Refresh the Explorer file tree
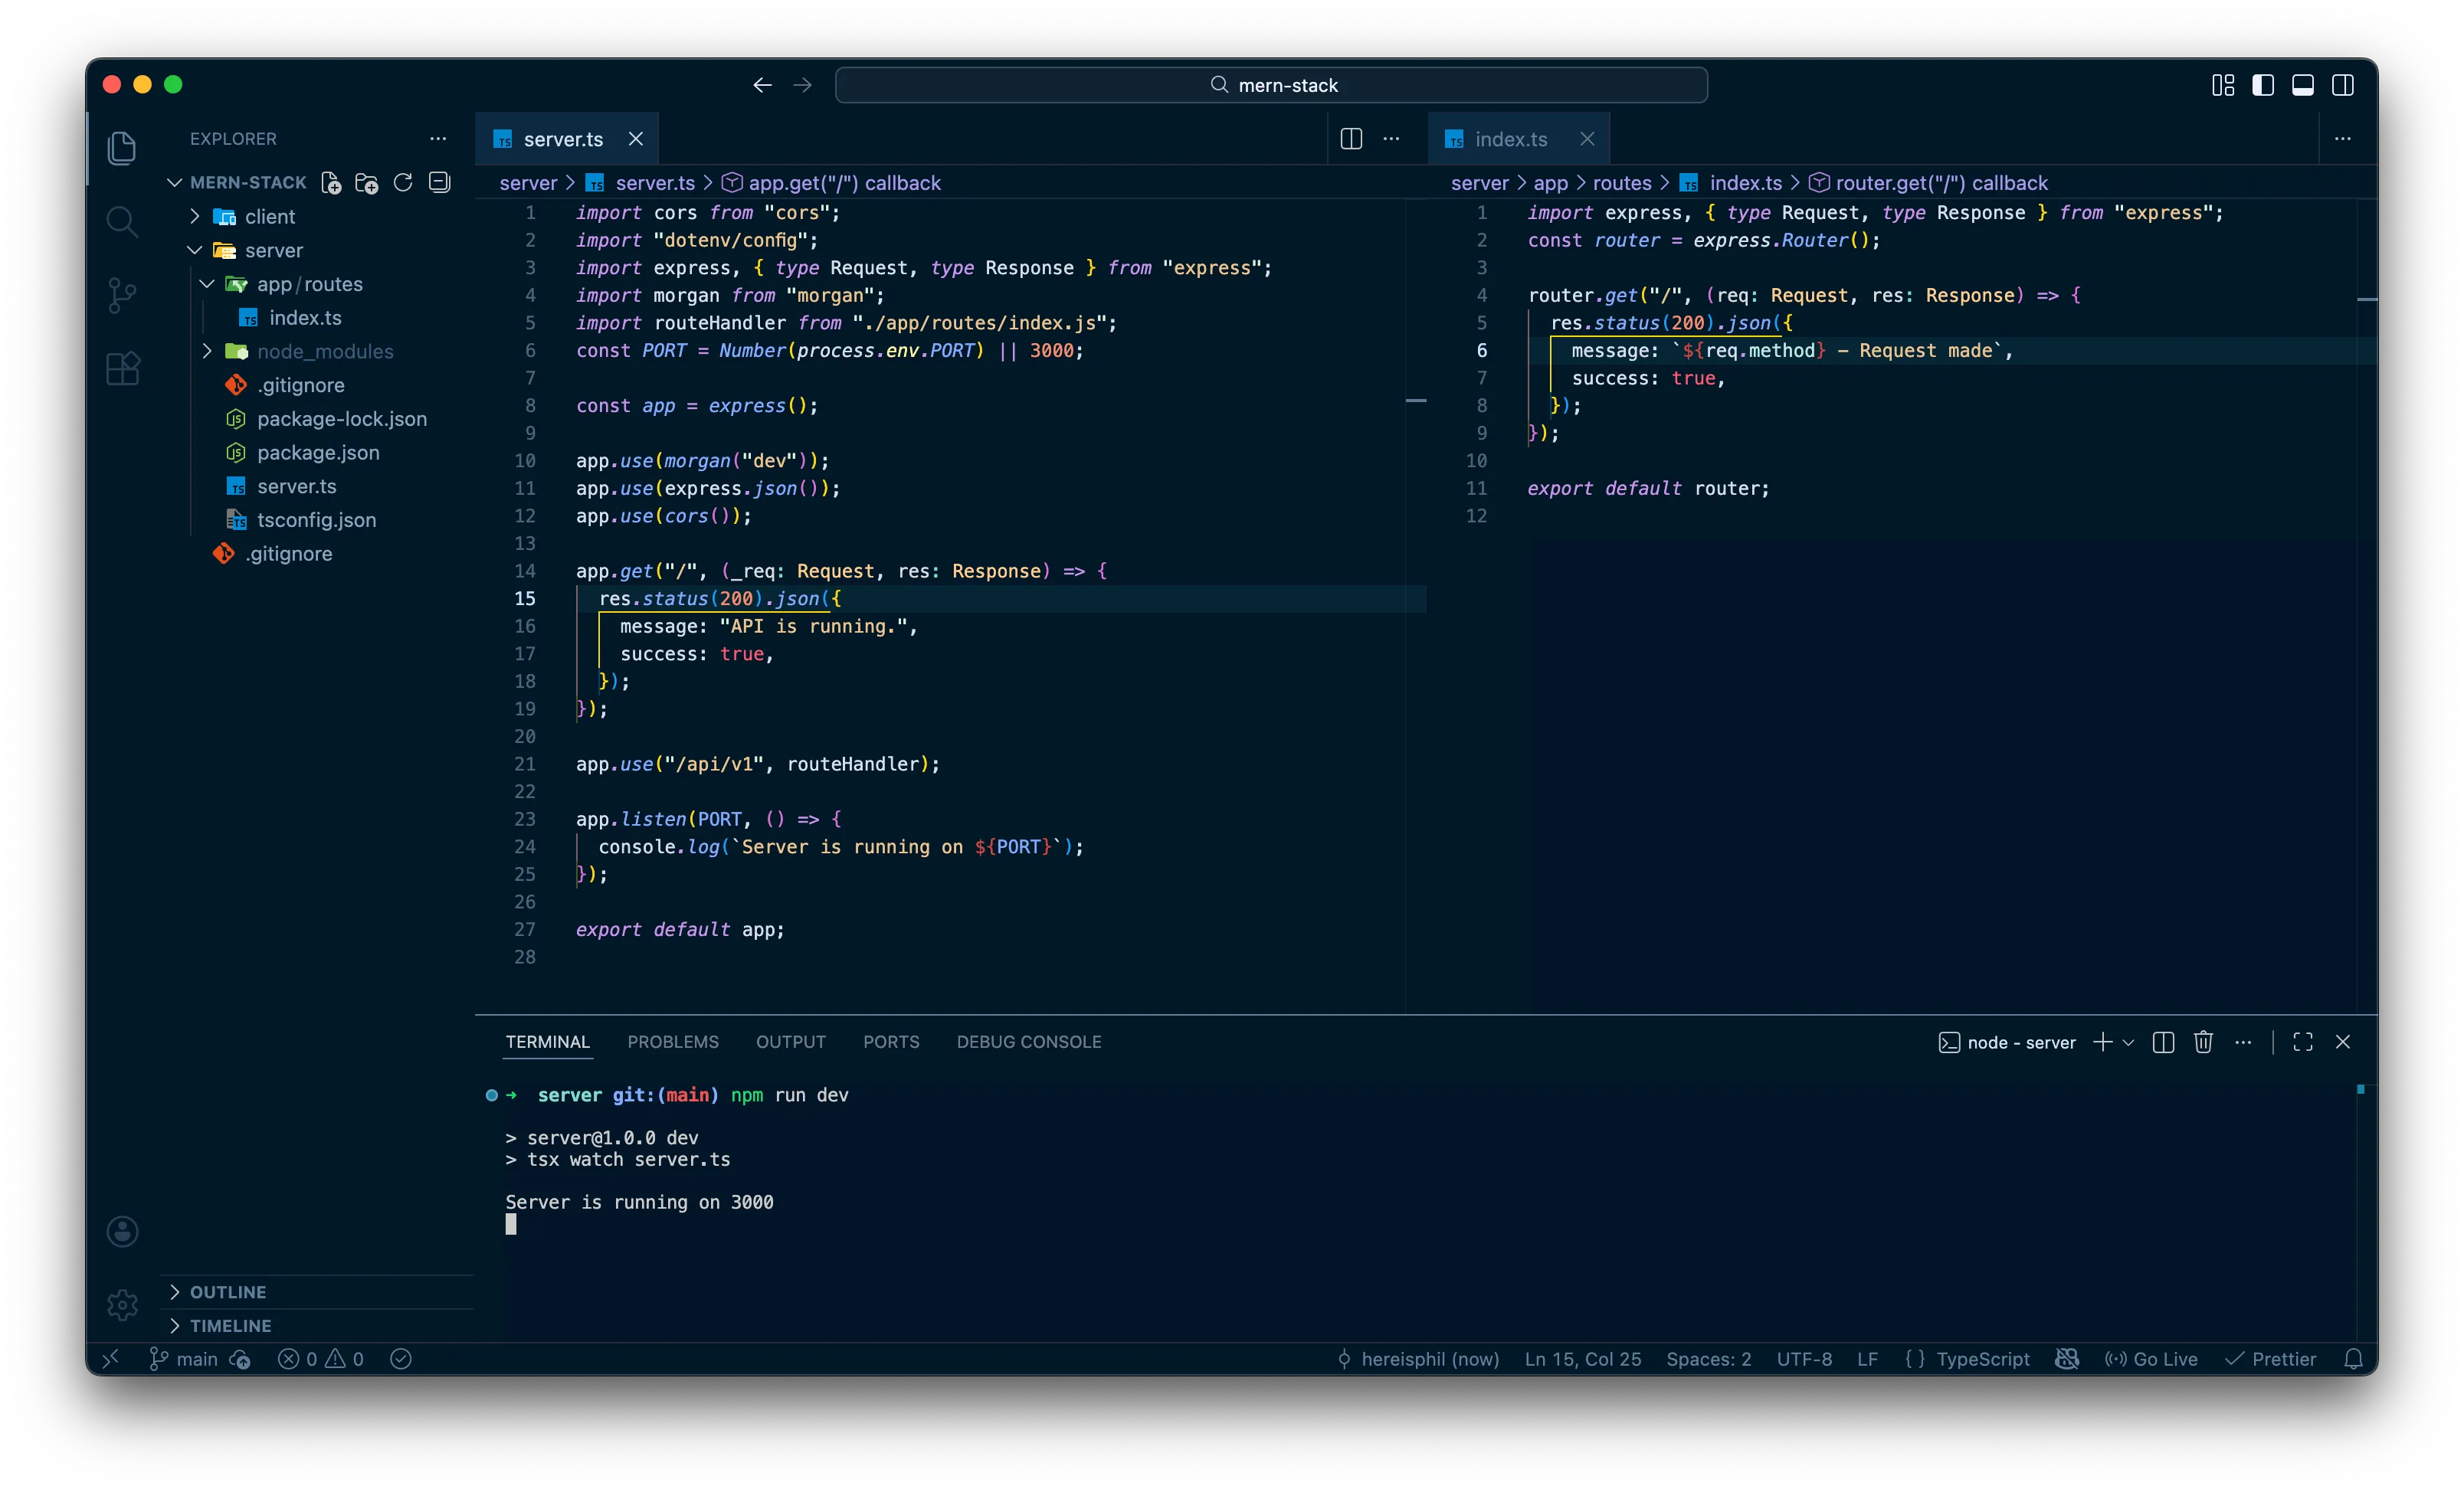Screen dimensions: 2464x1489 (403, 182)
